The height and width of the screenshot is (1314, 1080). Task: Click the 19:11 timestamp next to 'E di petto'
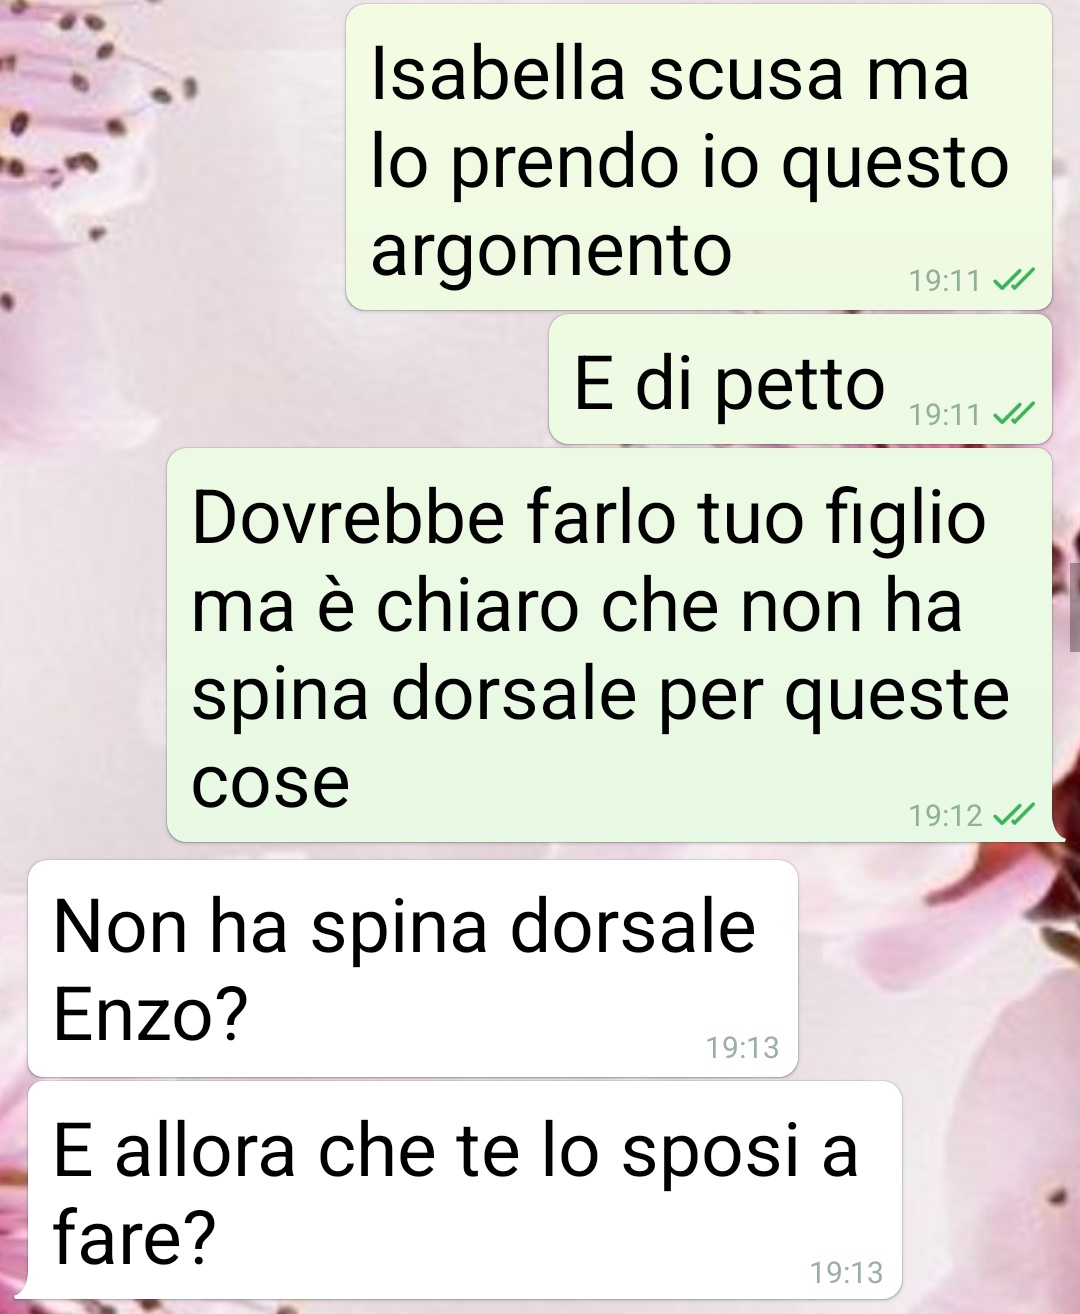pos(944,413)
